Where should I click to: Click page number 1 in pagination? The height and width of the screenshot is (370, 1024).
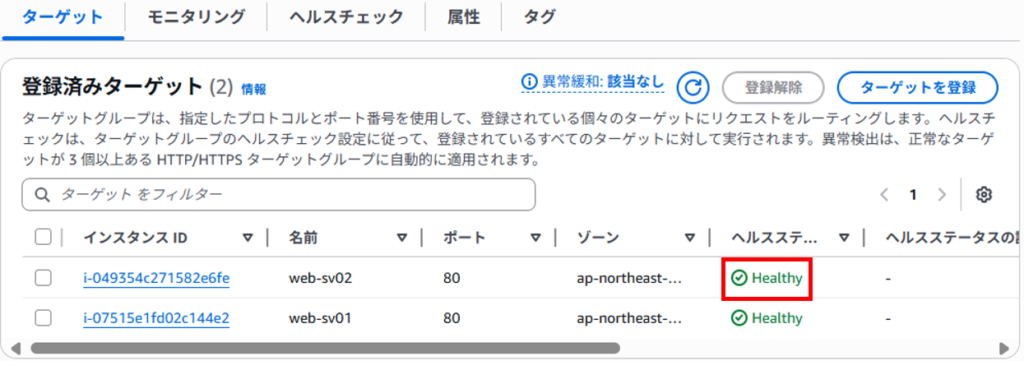(914, 194)
